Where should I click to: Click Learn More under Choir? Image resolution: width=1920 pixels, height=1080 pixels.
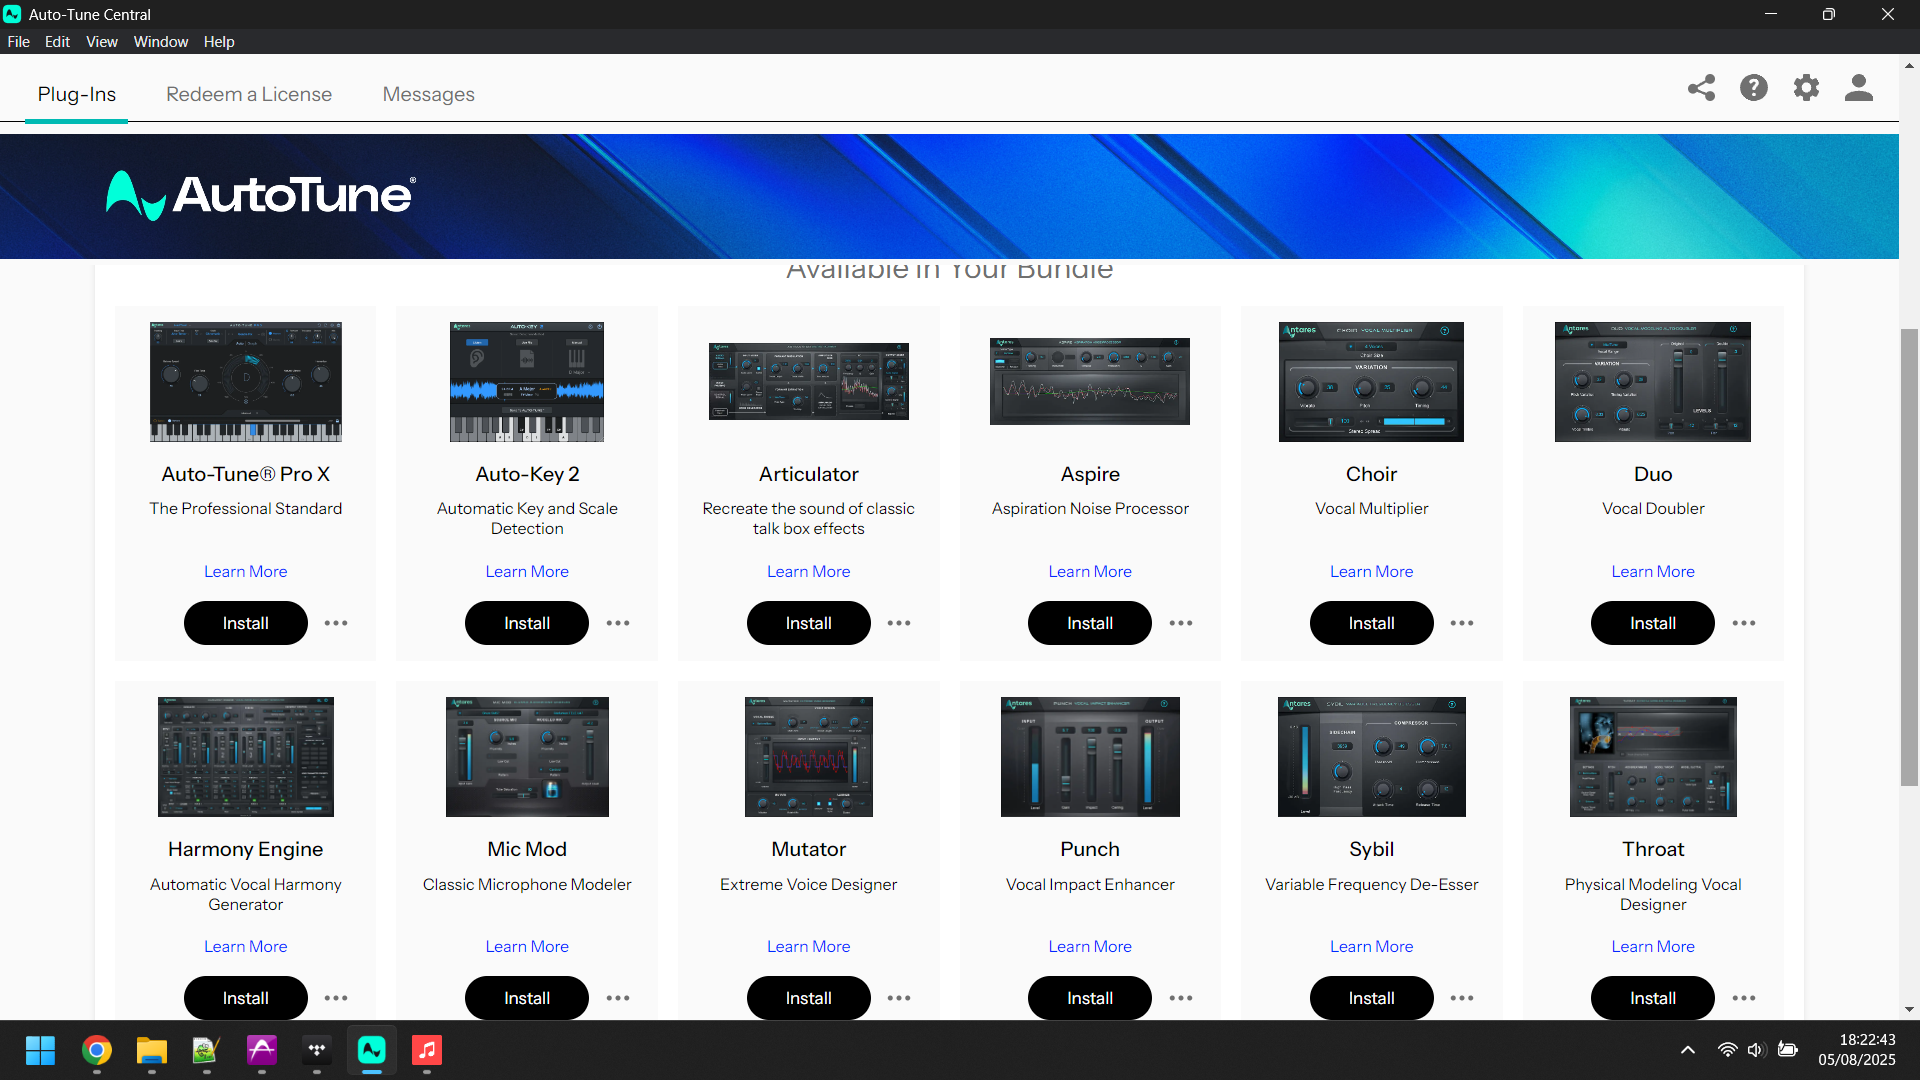pos(1372,571)
